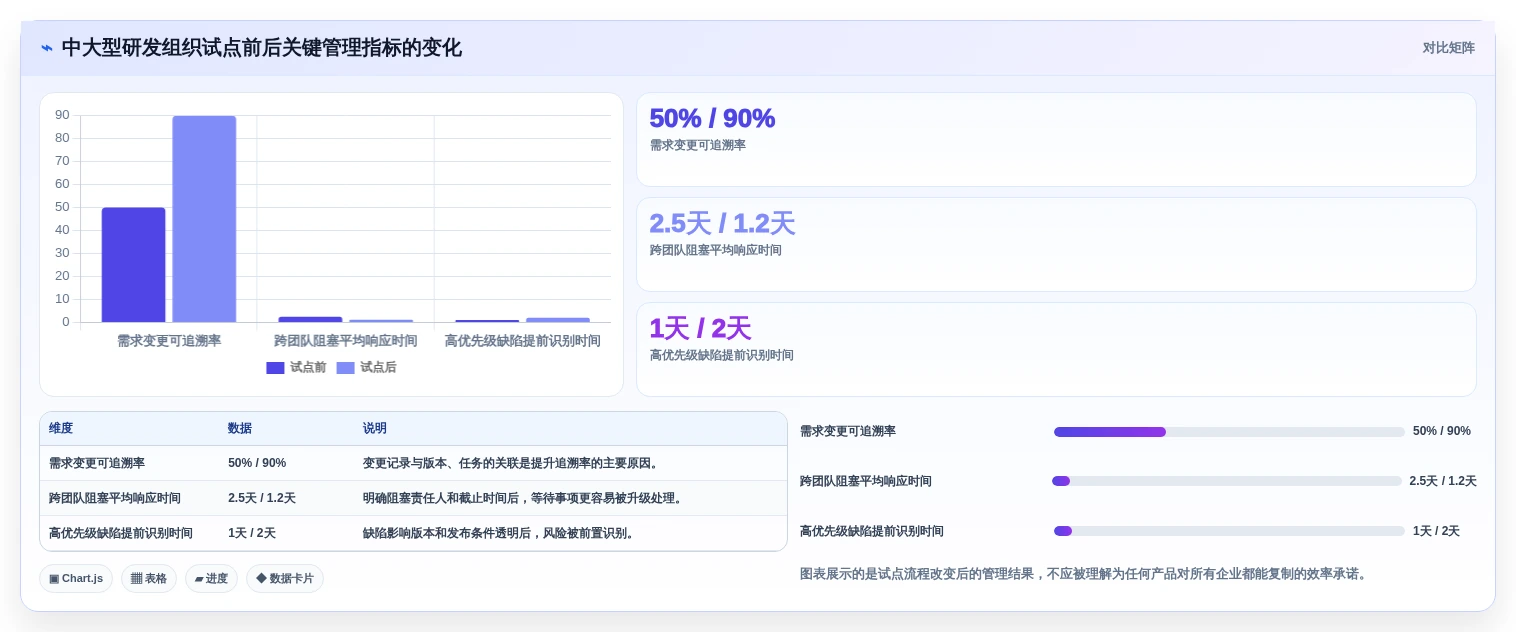Click the footnote text starting 图表展示的是

1083,574
